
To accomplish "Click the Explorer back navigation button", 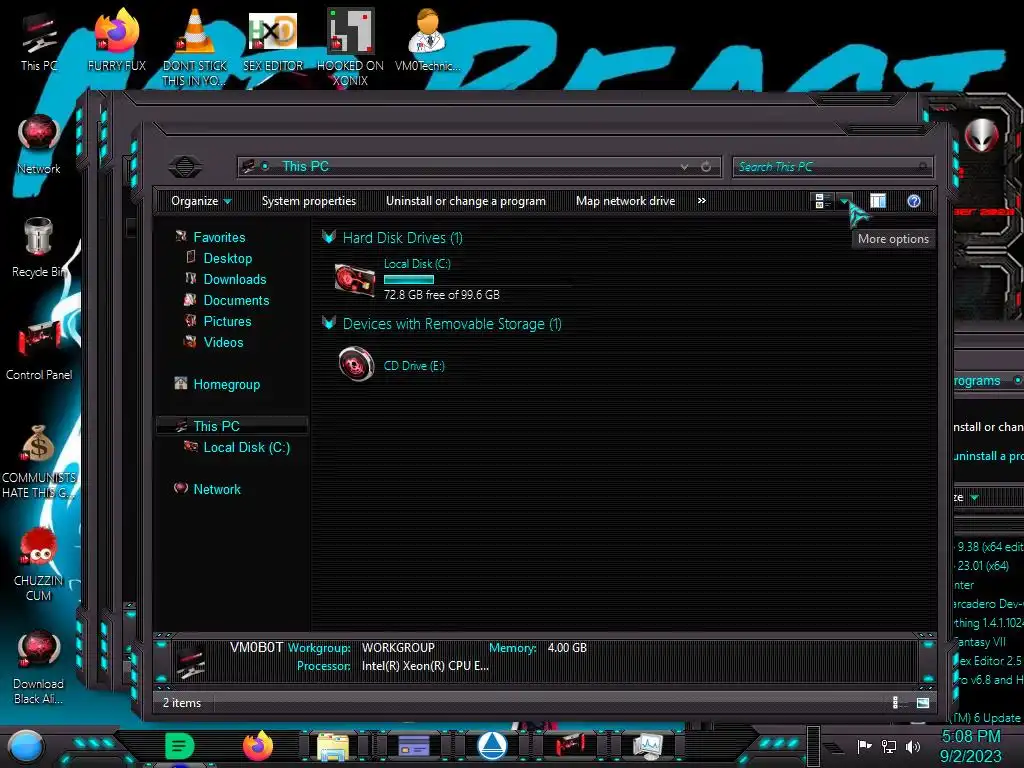I will pyautogui.click(x=185, y=167).
